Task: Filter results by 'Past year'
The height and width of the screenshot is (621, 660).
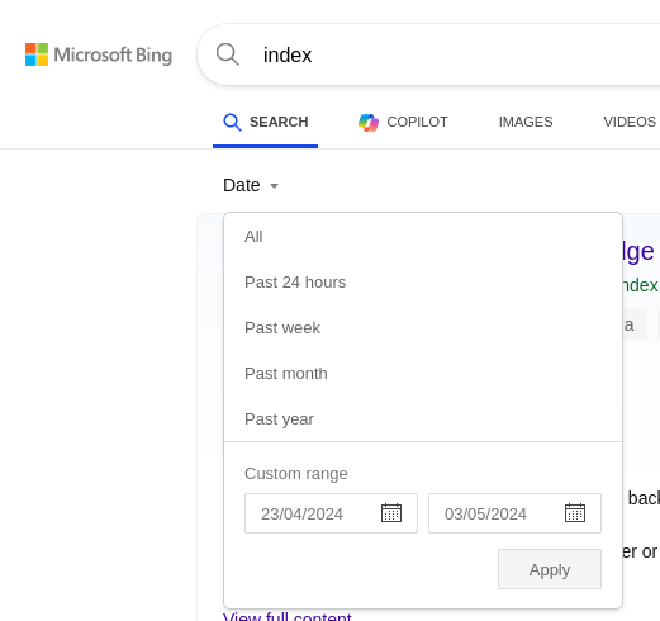Action: click(x=423, y=419)
